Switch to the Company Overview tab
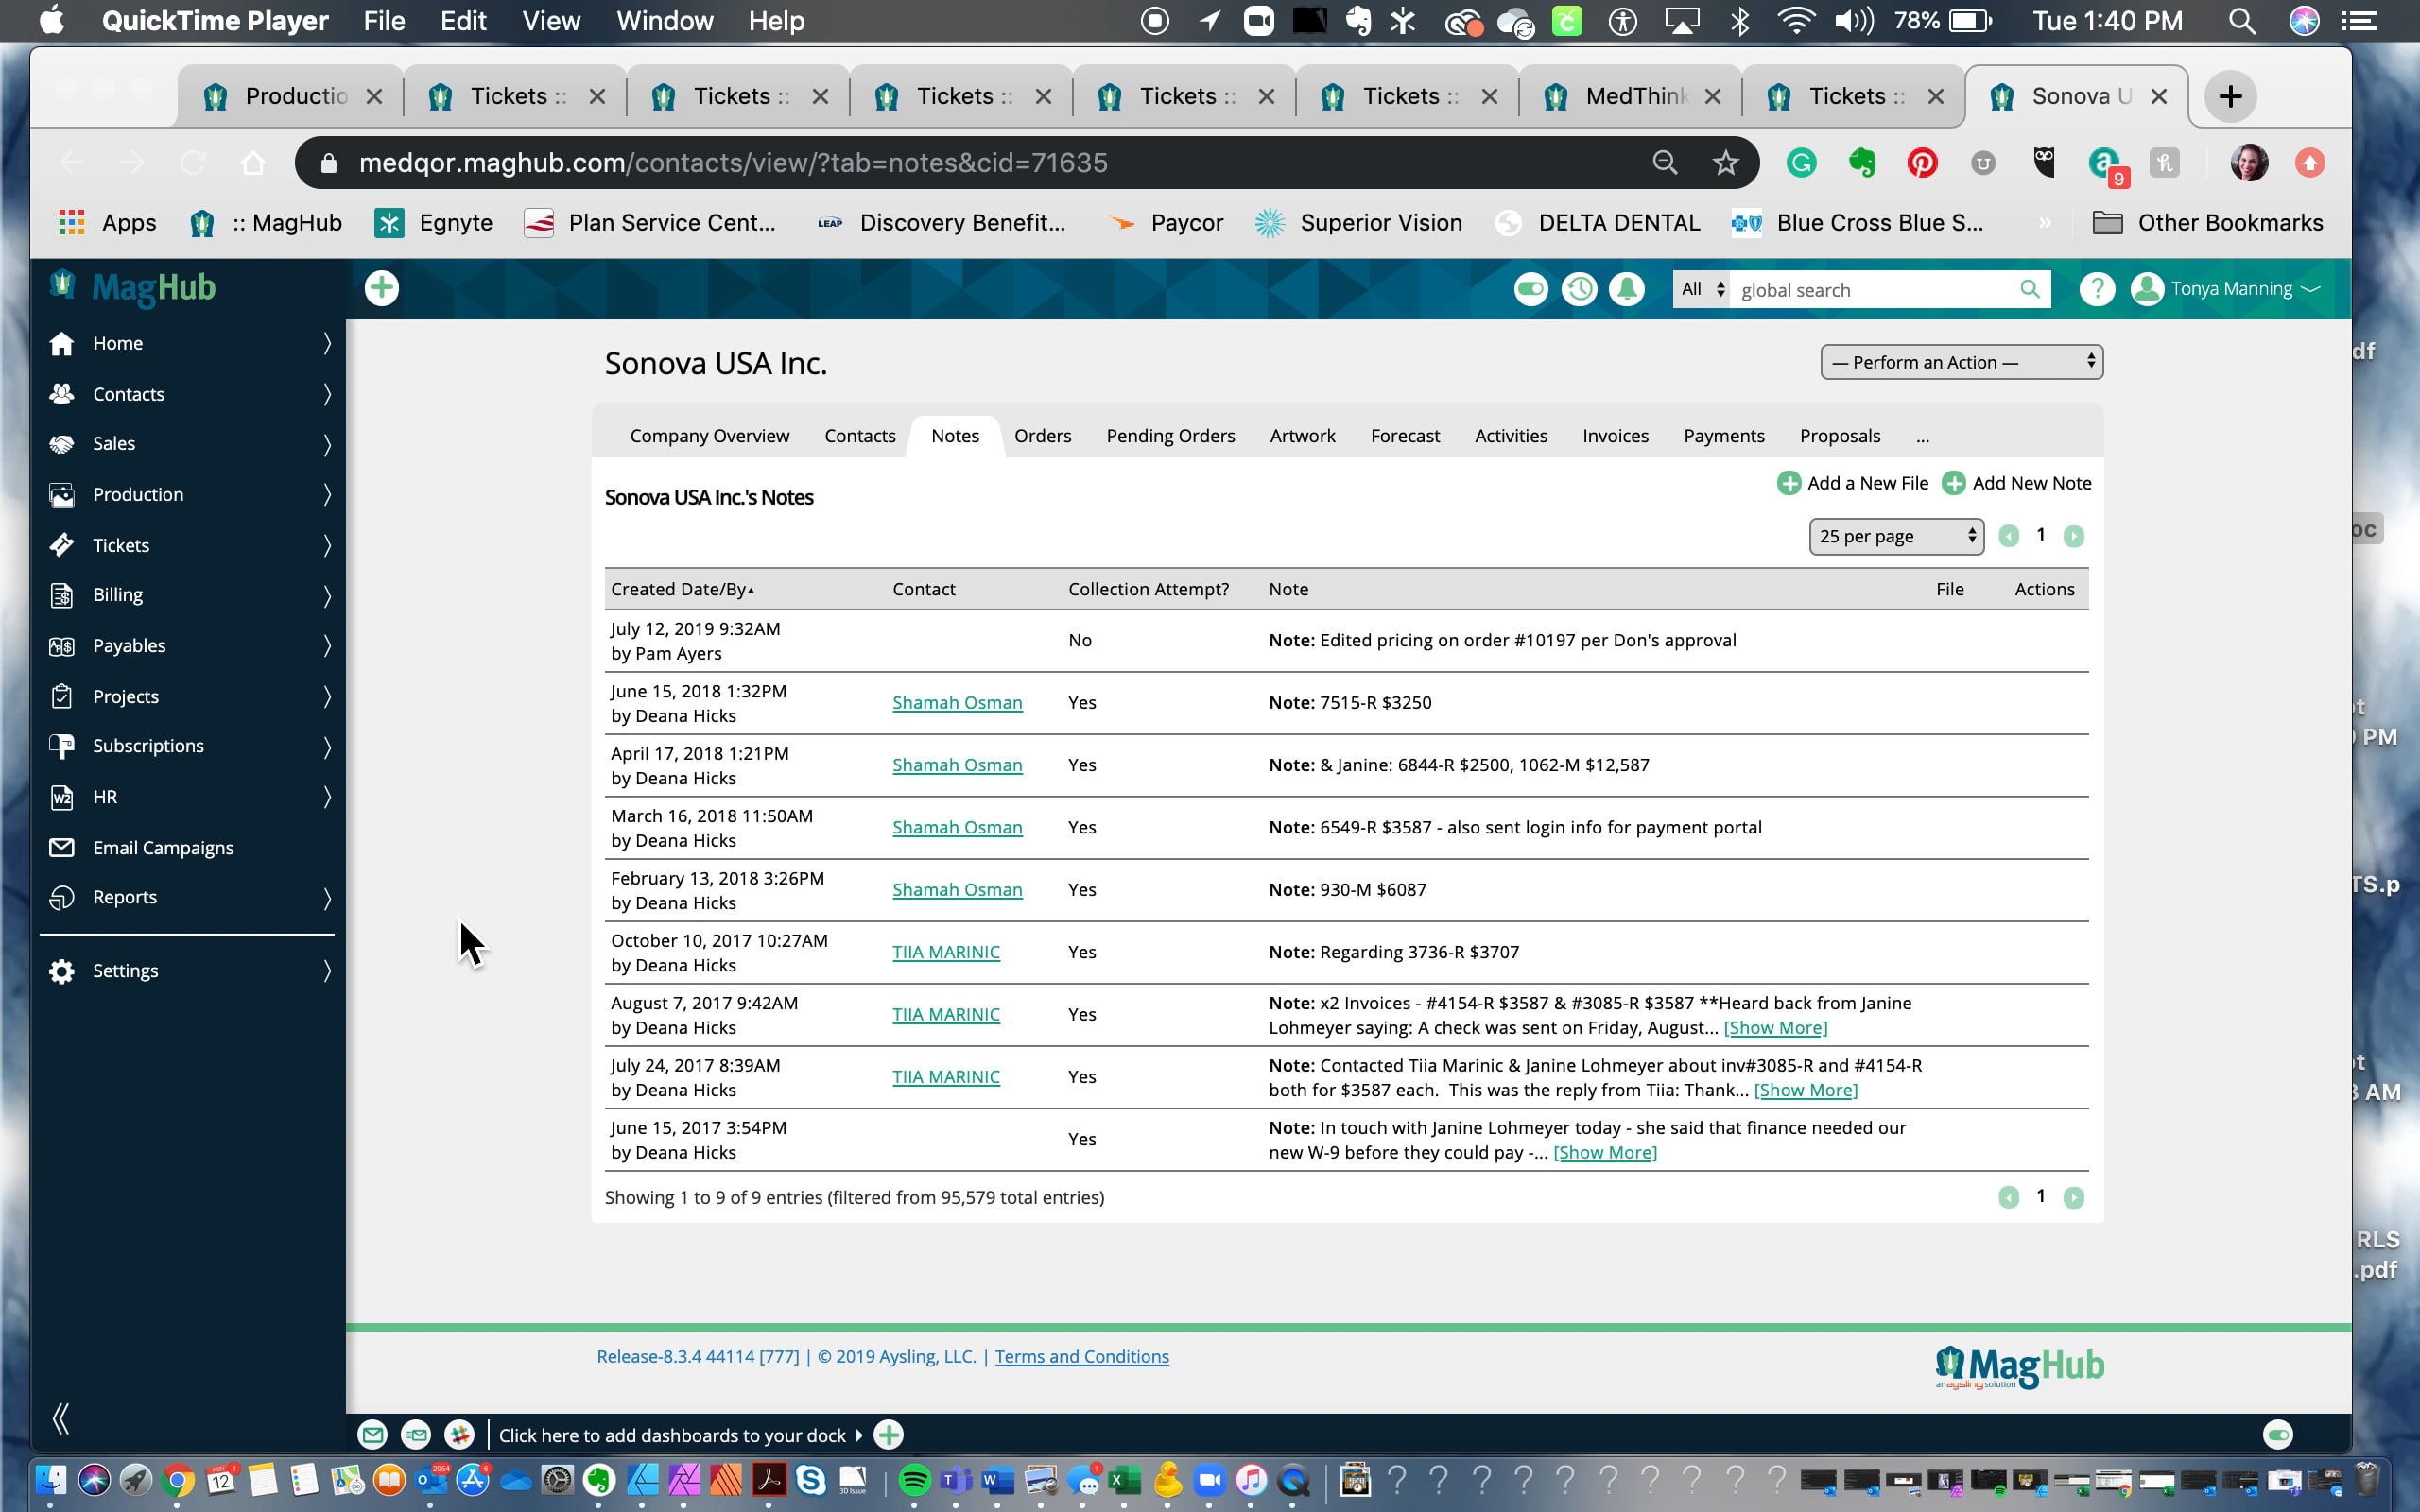The image size is (2420, 1512). tap(709, 436)
